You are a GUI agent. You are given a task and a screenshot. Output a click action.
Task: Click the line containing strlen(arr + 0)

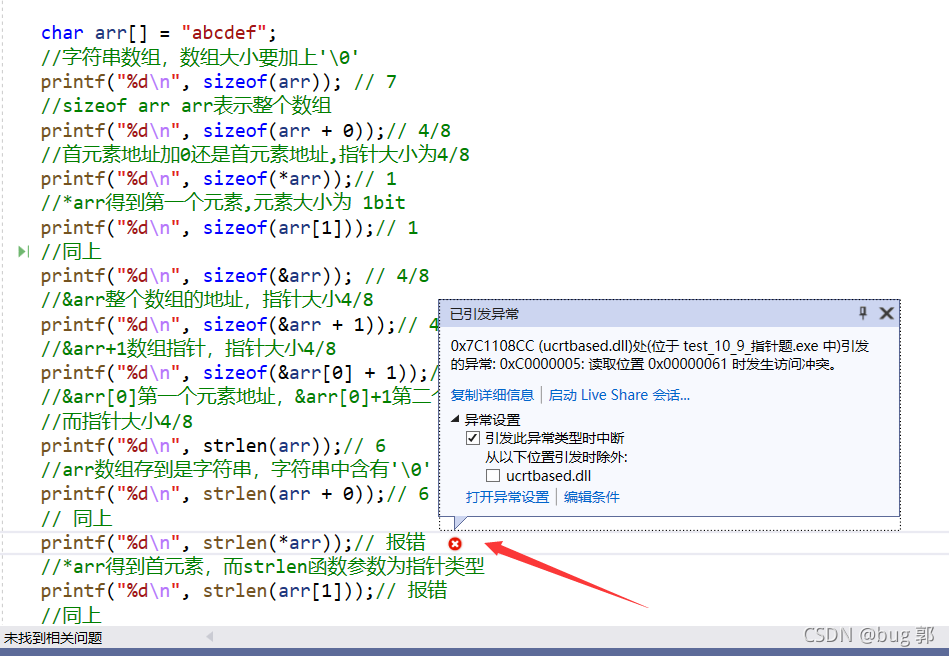click(235, 494)
